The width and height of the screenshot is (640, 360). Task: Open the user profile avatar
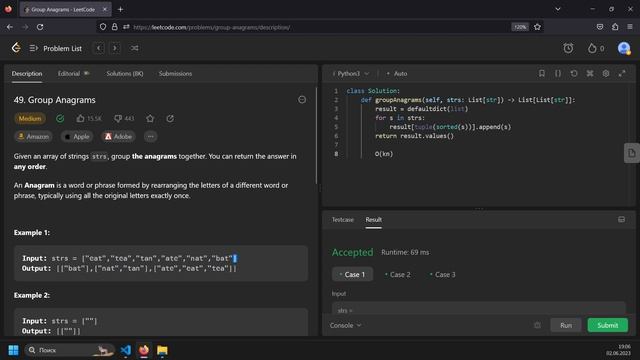click(624, 48)
